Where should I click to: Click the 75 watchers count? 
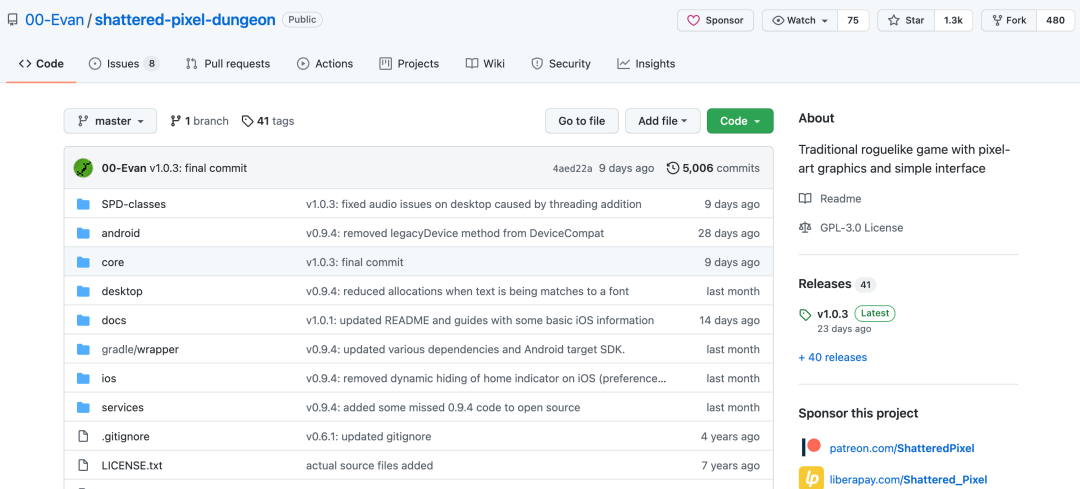pos(853,20)
